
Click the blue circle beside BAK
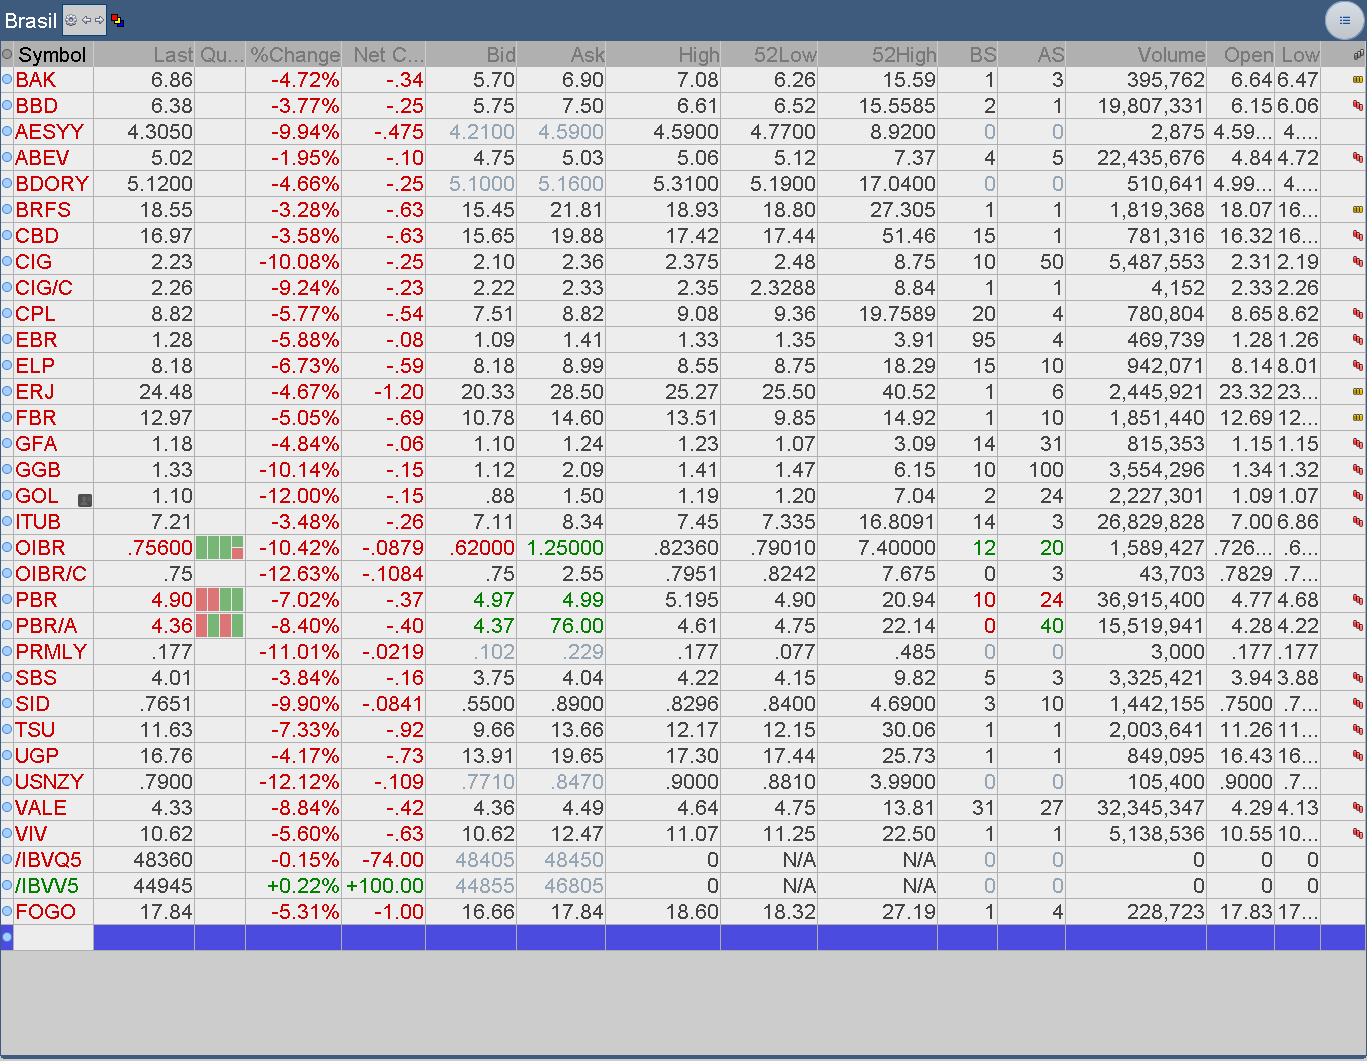pyautogui.click(x=7, y=80)
